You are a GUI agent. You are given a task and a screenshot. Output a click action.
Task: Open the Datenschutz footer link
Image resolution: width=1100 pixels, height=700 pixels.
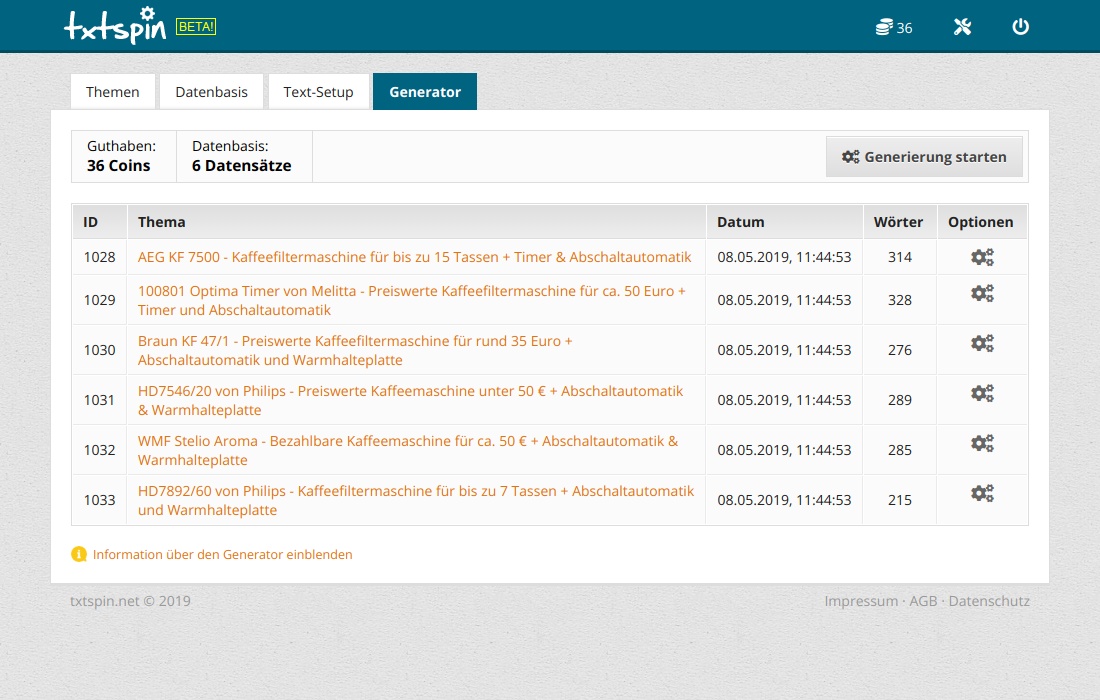[988, 601]
